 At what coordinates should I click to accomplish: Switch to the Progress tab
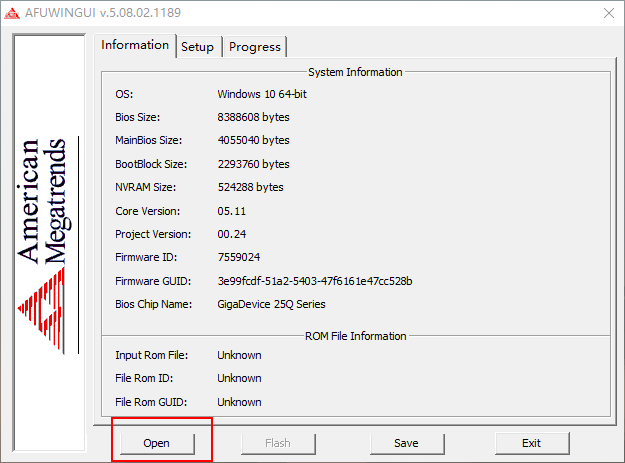coord(255,47)
